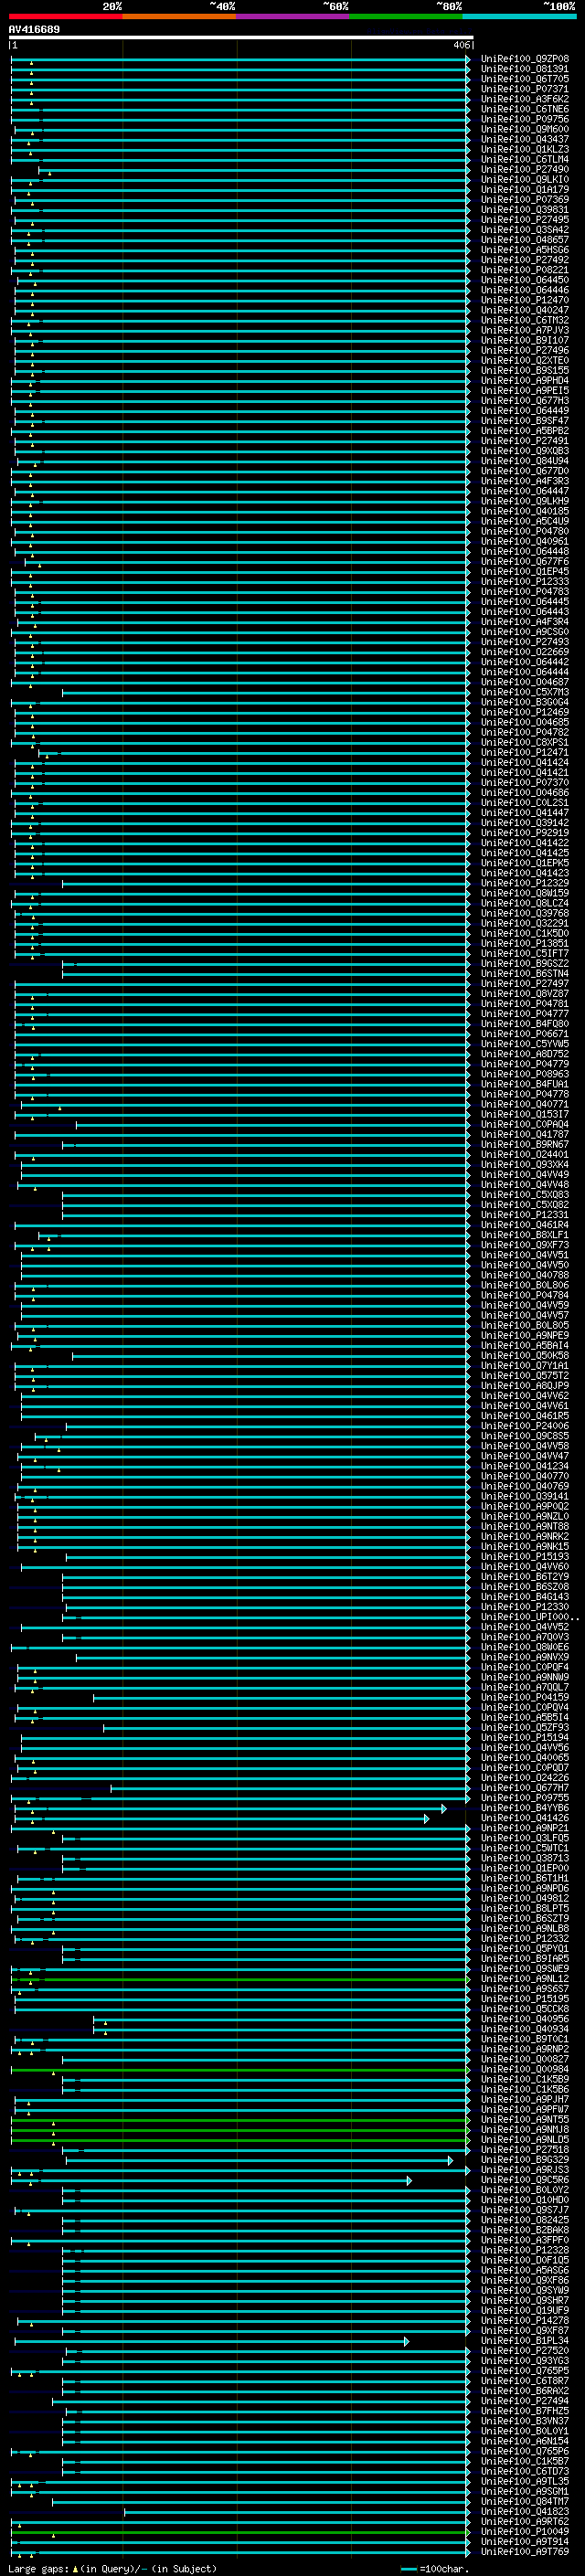Screen dimensions: 585x2576
Task: Select the UniRef100_A9PHD4 label
Action: click(524, 380)
